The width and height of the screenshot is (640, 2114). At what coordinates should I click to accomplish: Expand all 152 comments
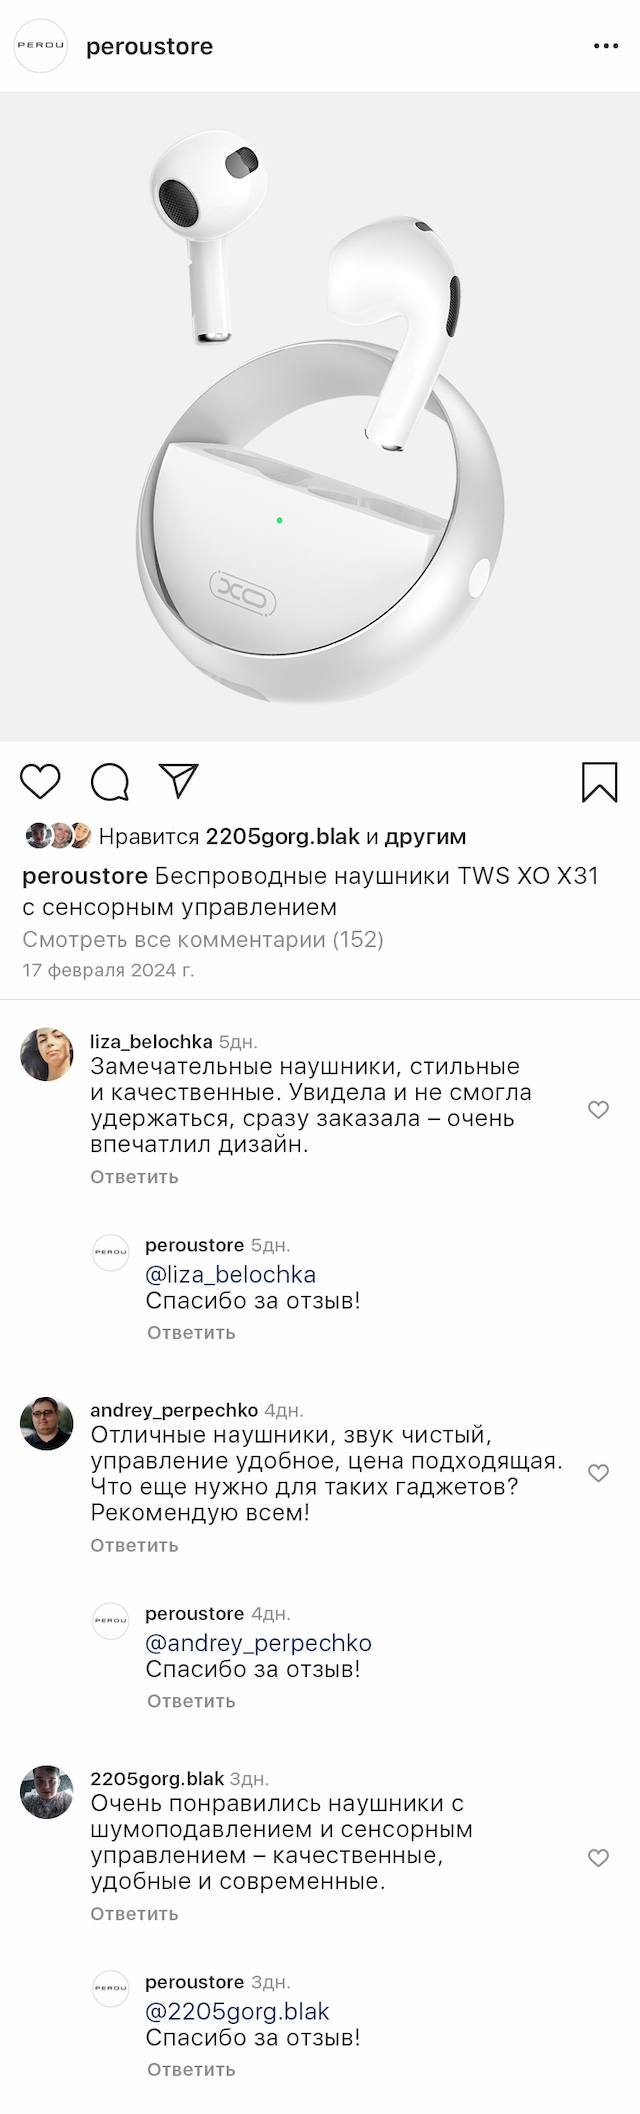click(203, 939)
